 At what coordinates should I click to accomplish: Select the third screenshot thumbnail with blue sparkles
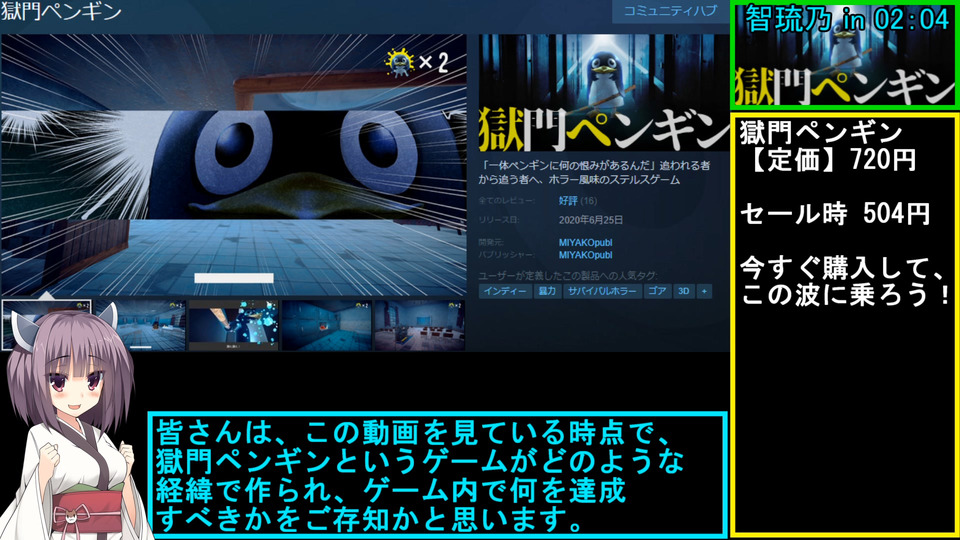pyautogui.click(x=233, y=325)
